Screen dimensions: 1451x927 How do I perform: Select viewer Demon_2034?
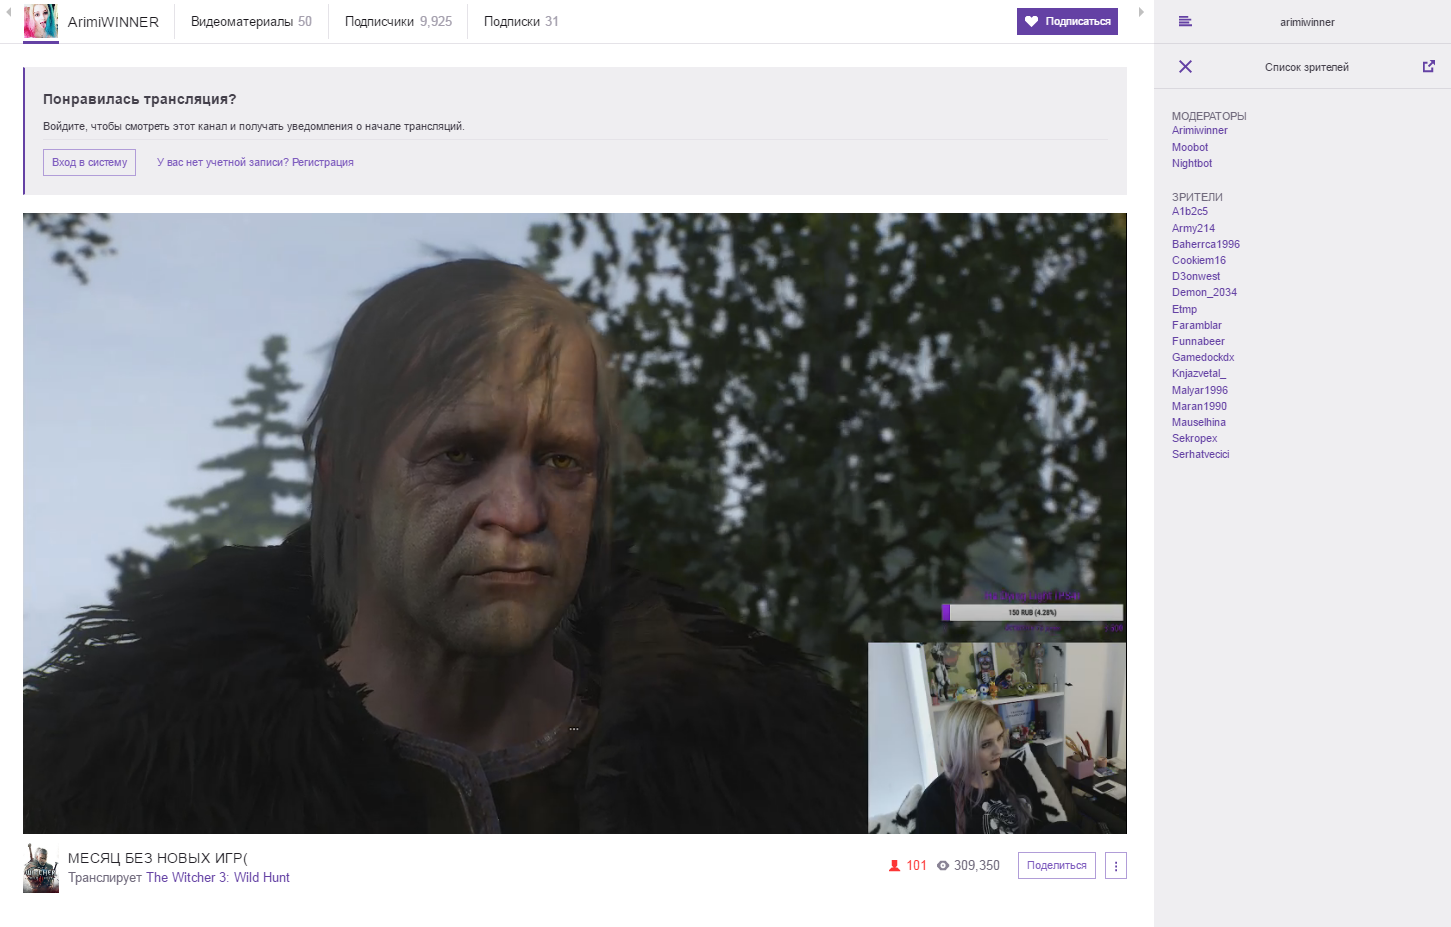(x=1205, y=292)
